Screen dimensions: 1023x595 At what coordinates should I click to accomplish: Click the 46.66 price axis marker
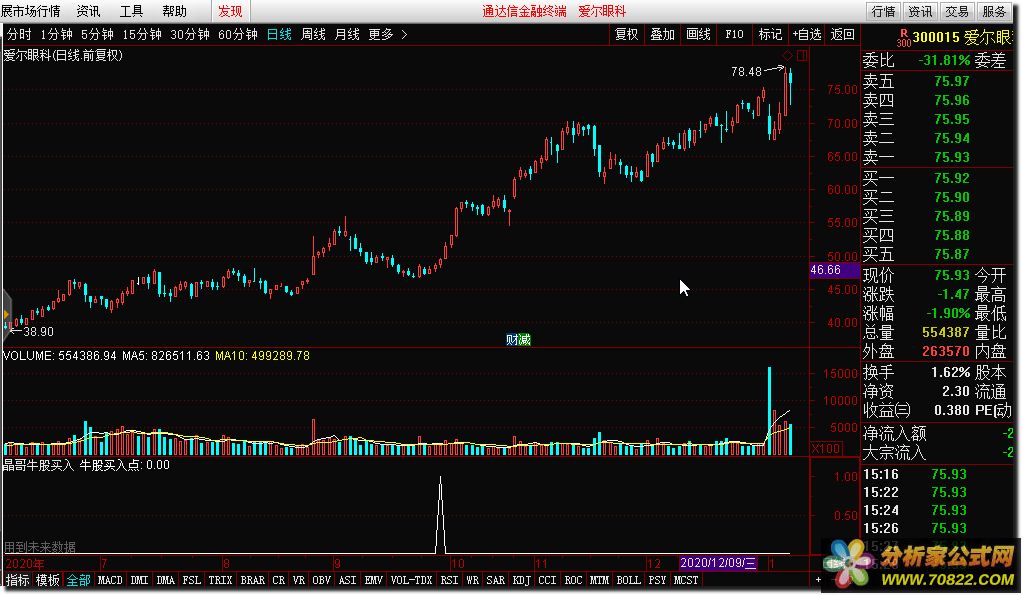[x=834, y=270]
